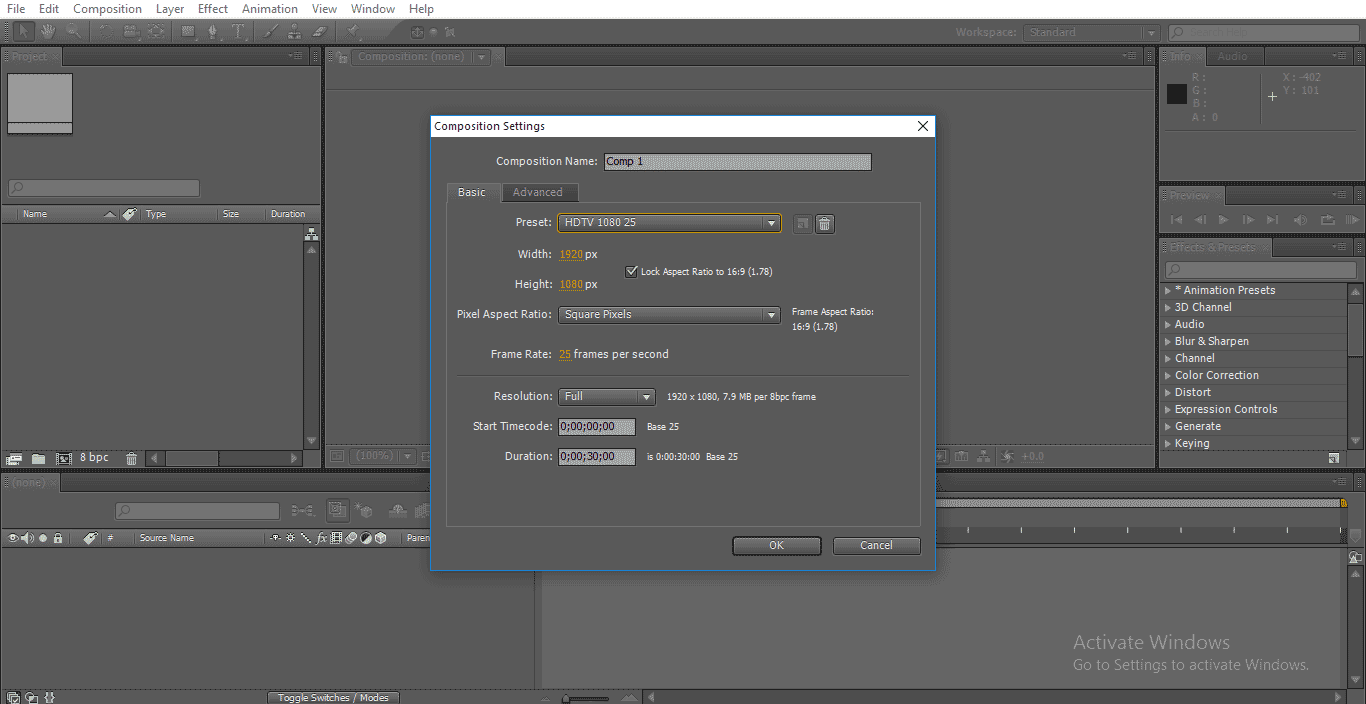Choose the Clone Stamp tool
Image resolution: width=1366 pixels, height=704 pixels.
click(295, 32)
